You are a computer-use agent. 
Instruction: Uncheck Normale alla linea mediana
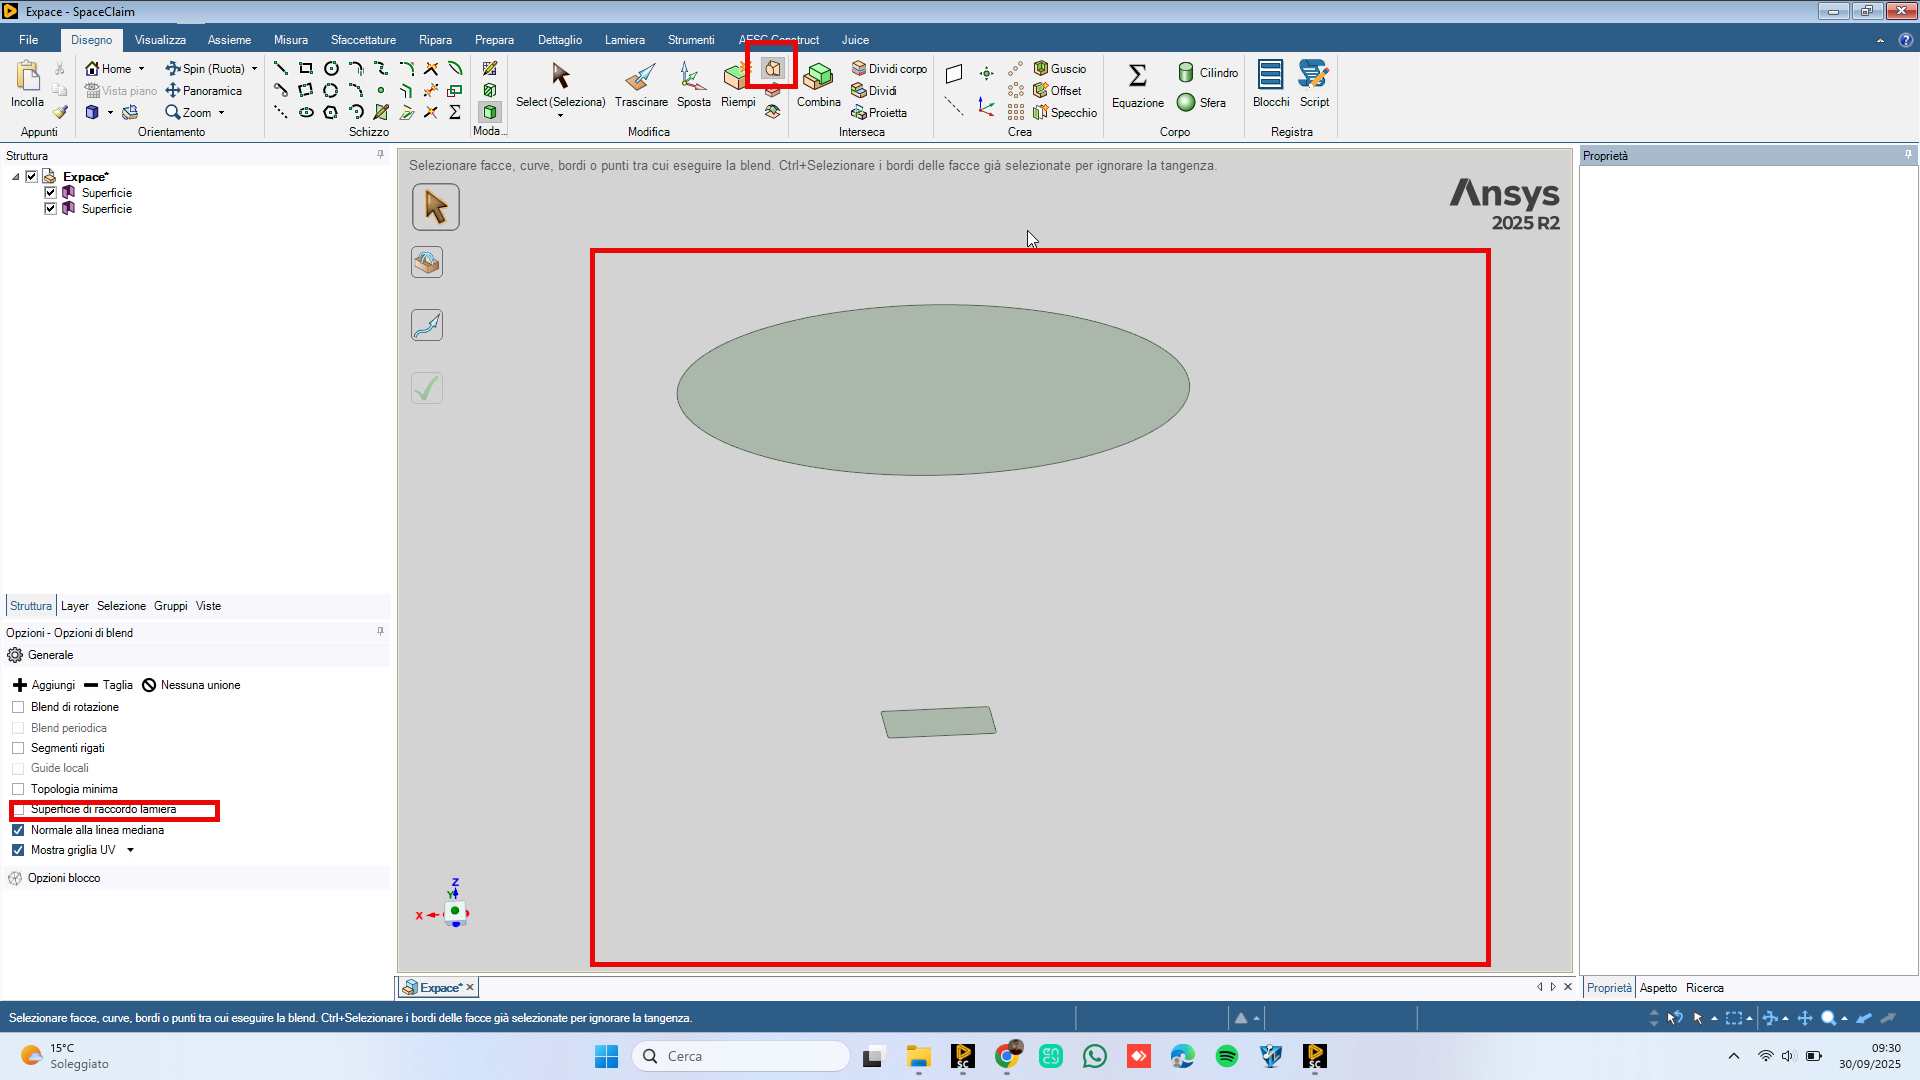[x=18, y=830]
